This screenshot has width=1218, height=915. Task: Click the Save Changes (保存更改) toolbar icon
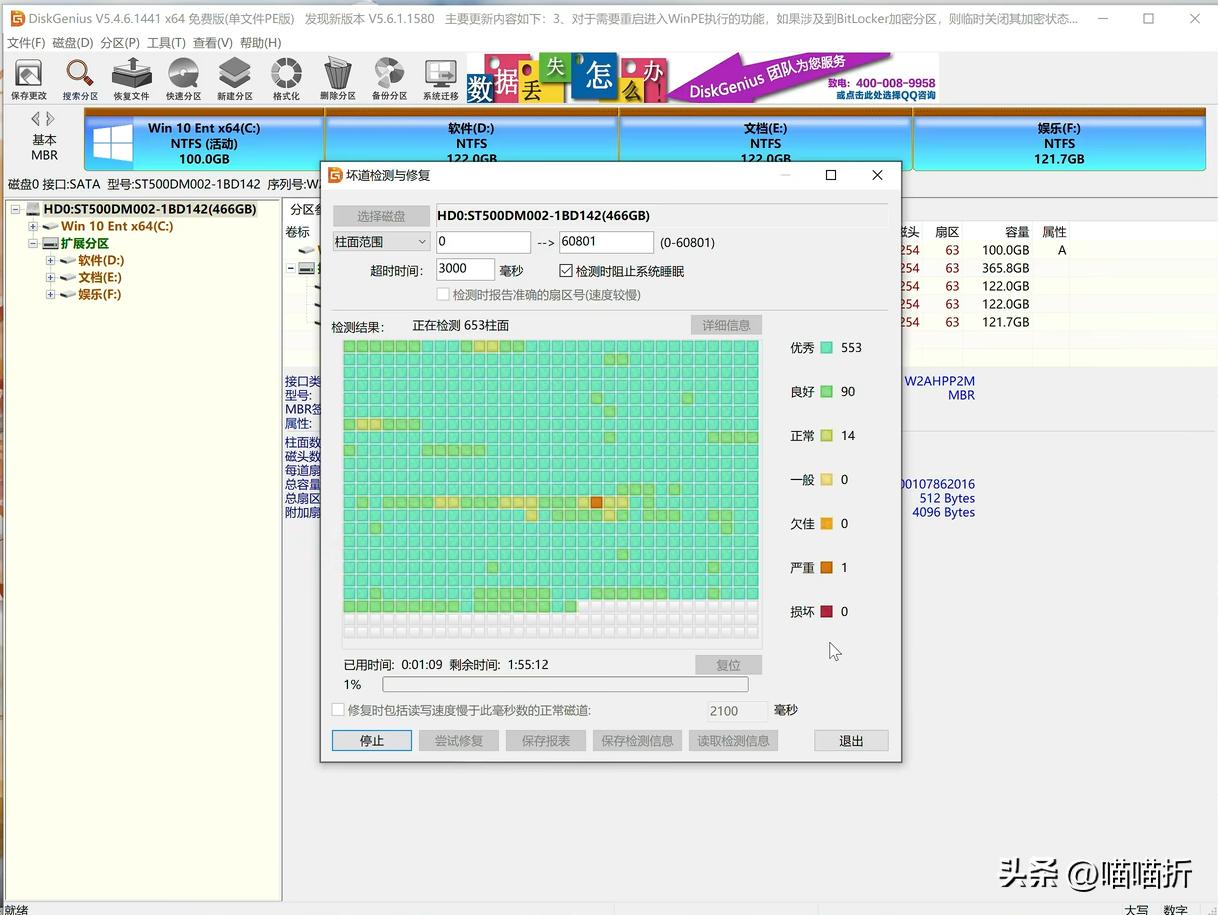click(29, 78)
